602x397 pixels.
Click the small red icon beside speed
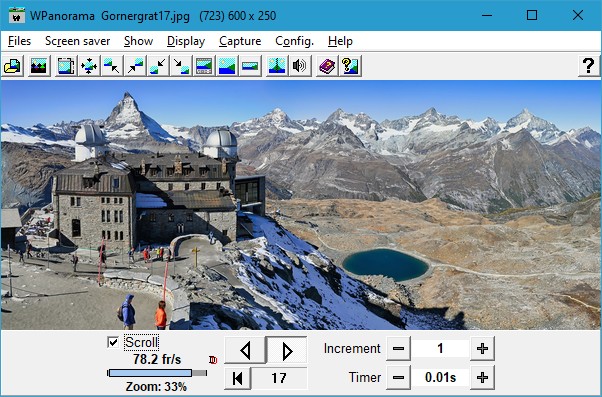click(x=213, y=360)
